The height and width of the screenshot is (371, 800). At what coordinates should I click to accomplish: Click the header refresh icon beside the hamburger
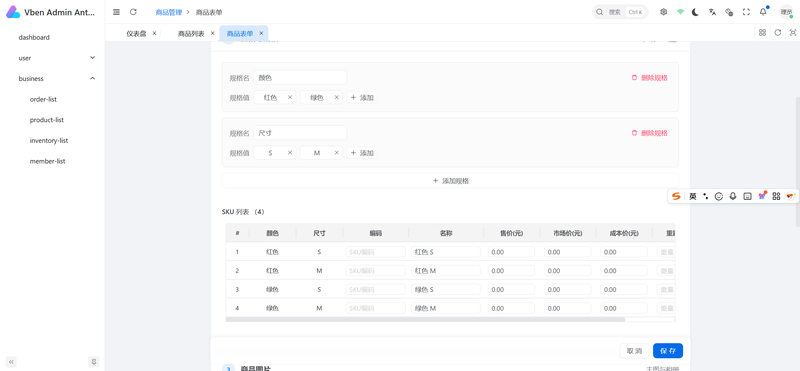pos(133,12)
